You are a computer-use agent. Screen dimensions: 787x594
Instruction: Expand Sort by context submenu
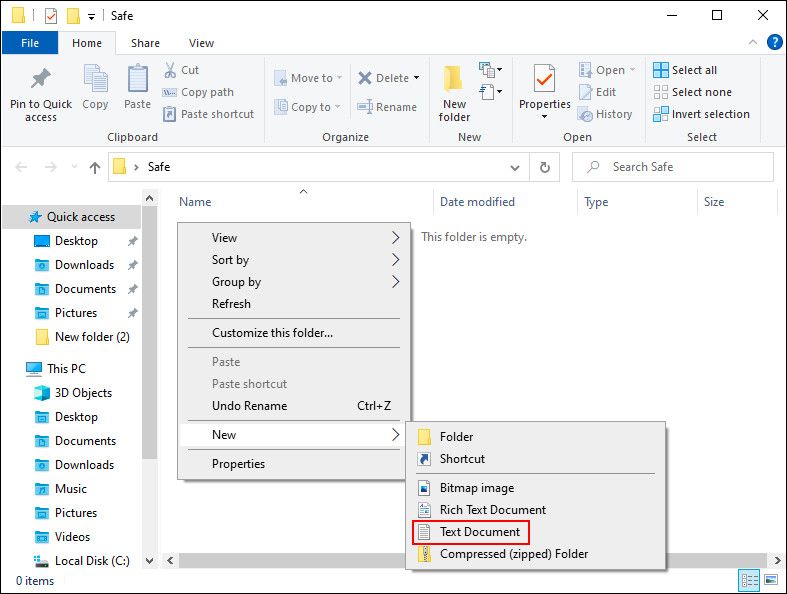[x=294, y=260]
